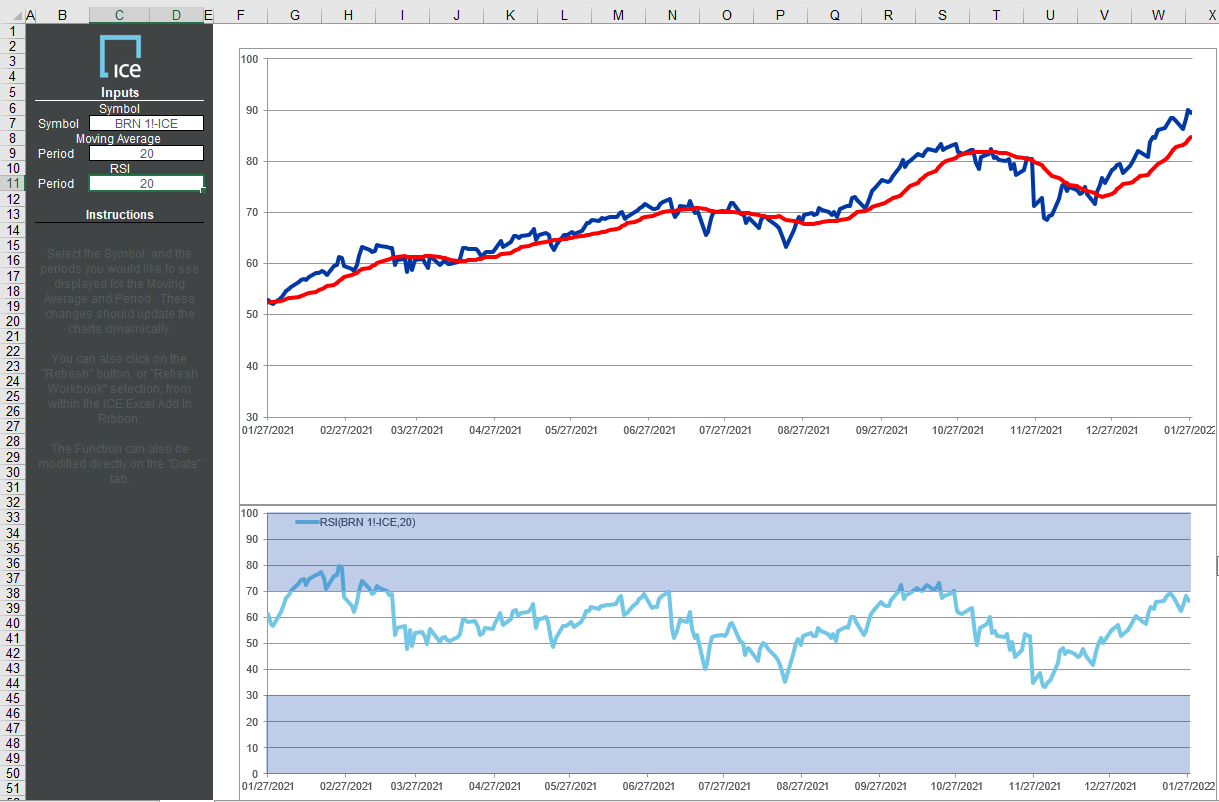Click the 100 value-axis label on the RSI chart

pyautogui.click(x=250, y=513)
